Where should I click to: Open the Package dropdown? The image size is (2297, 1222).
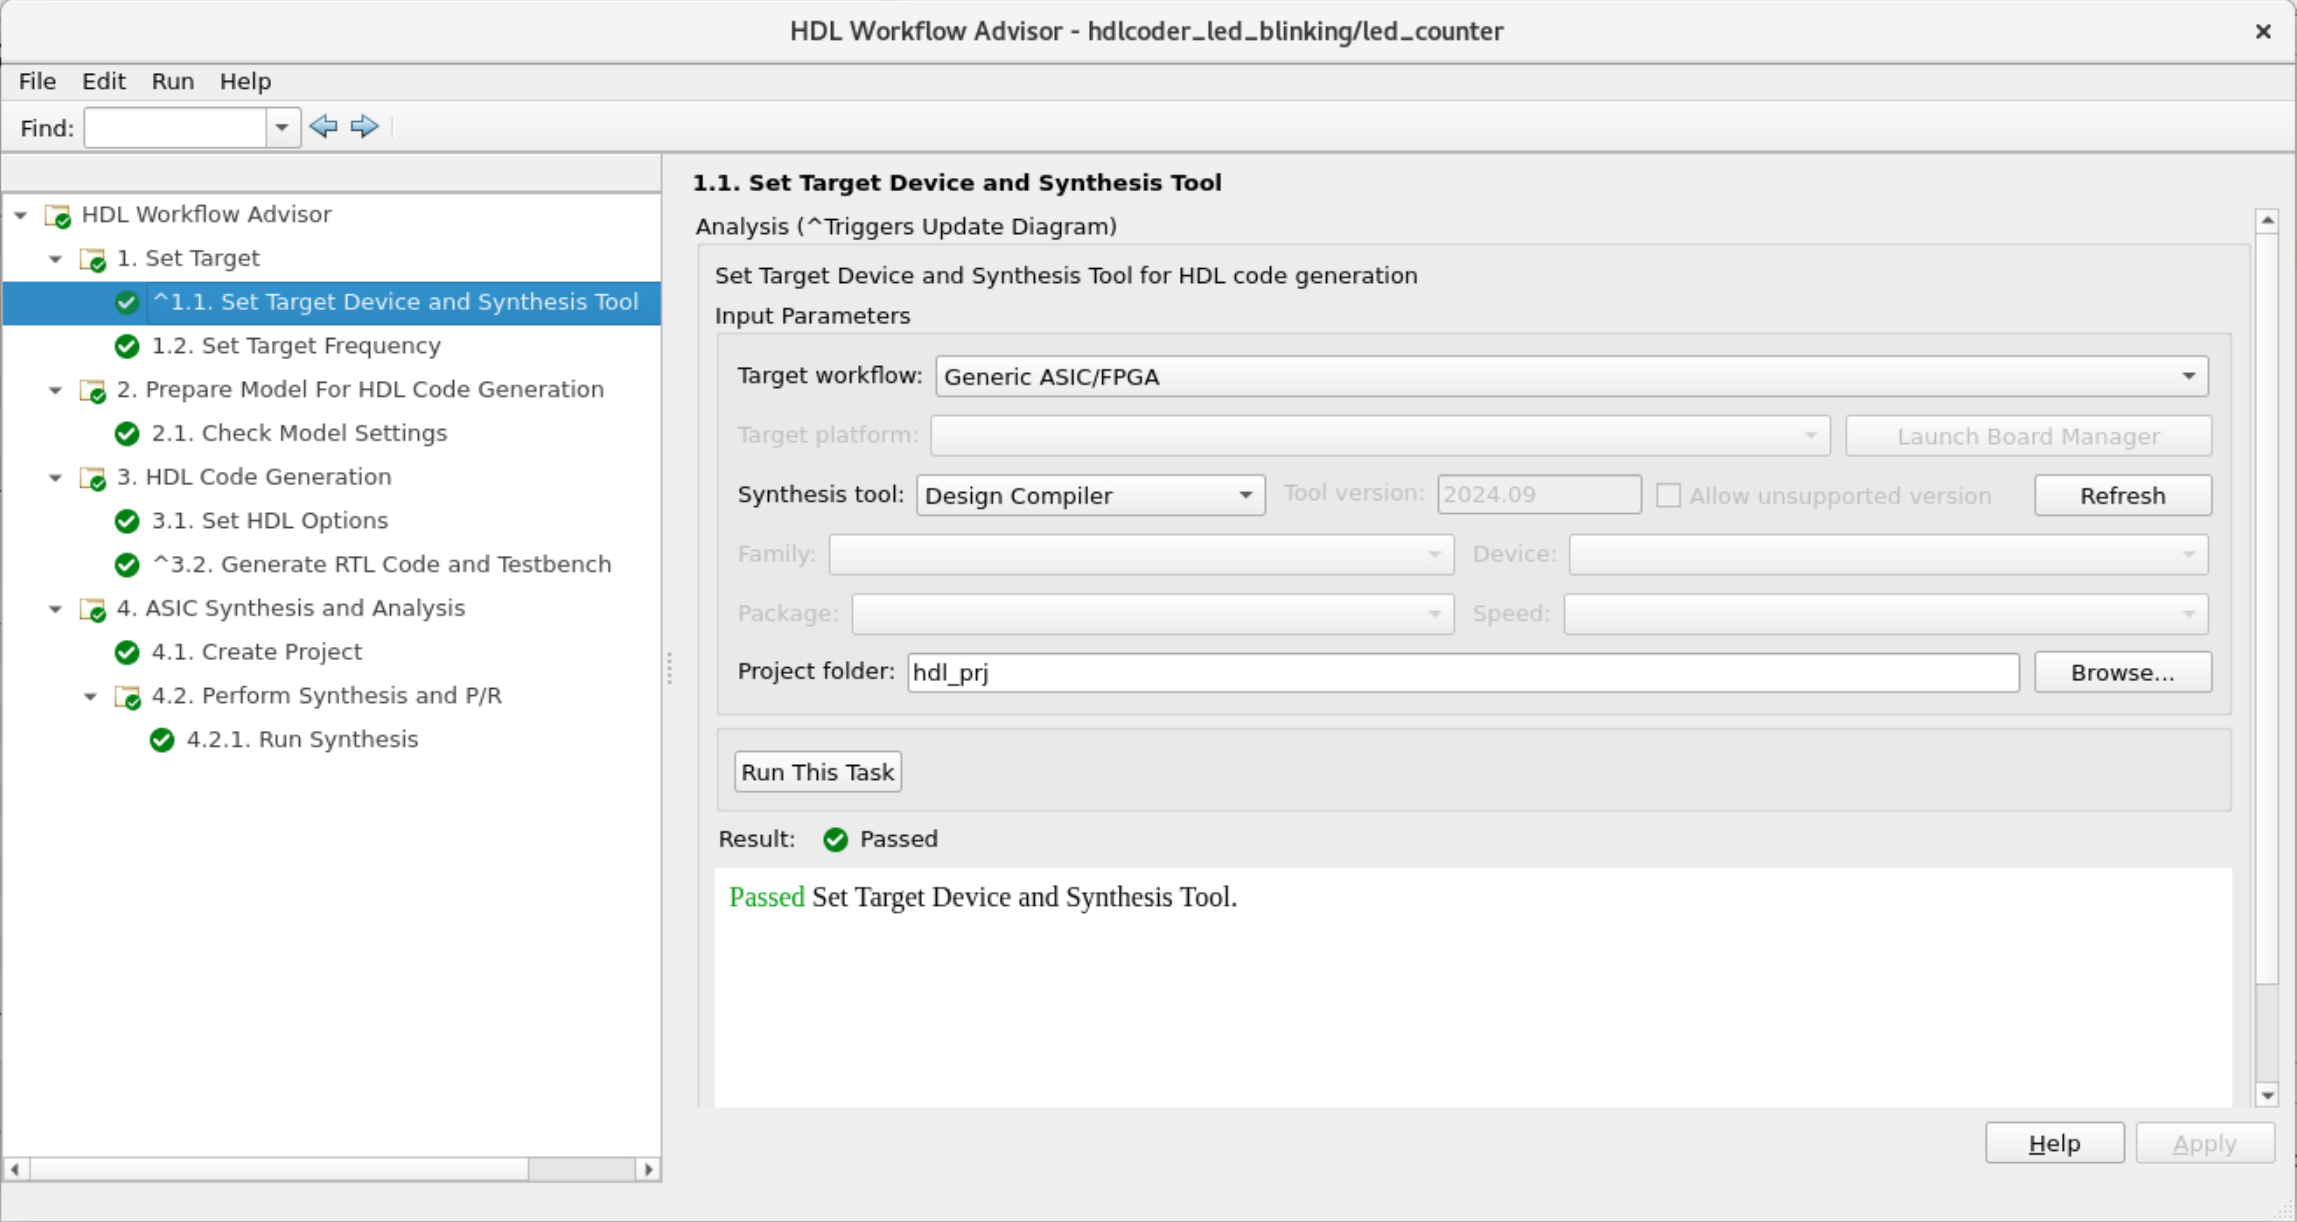(x=1152, y=614)
